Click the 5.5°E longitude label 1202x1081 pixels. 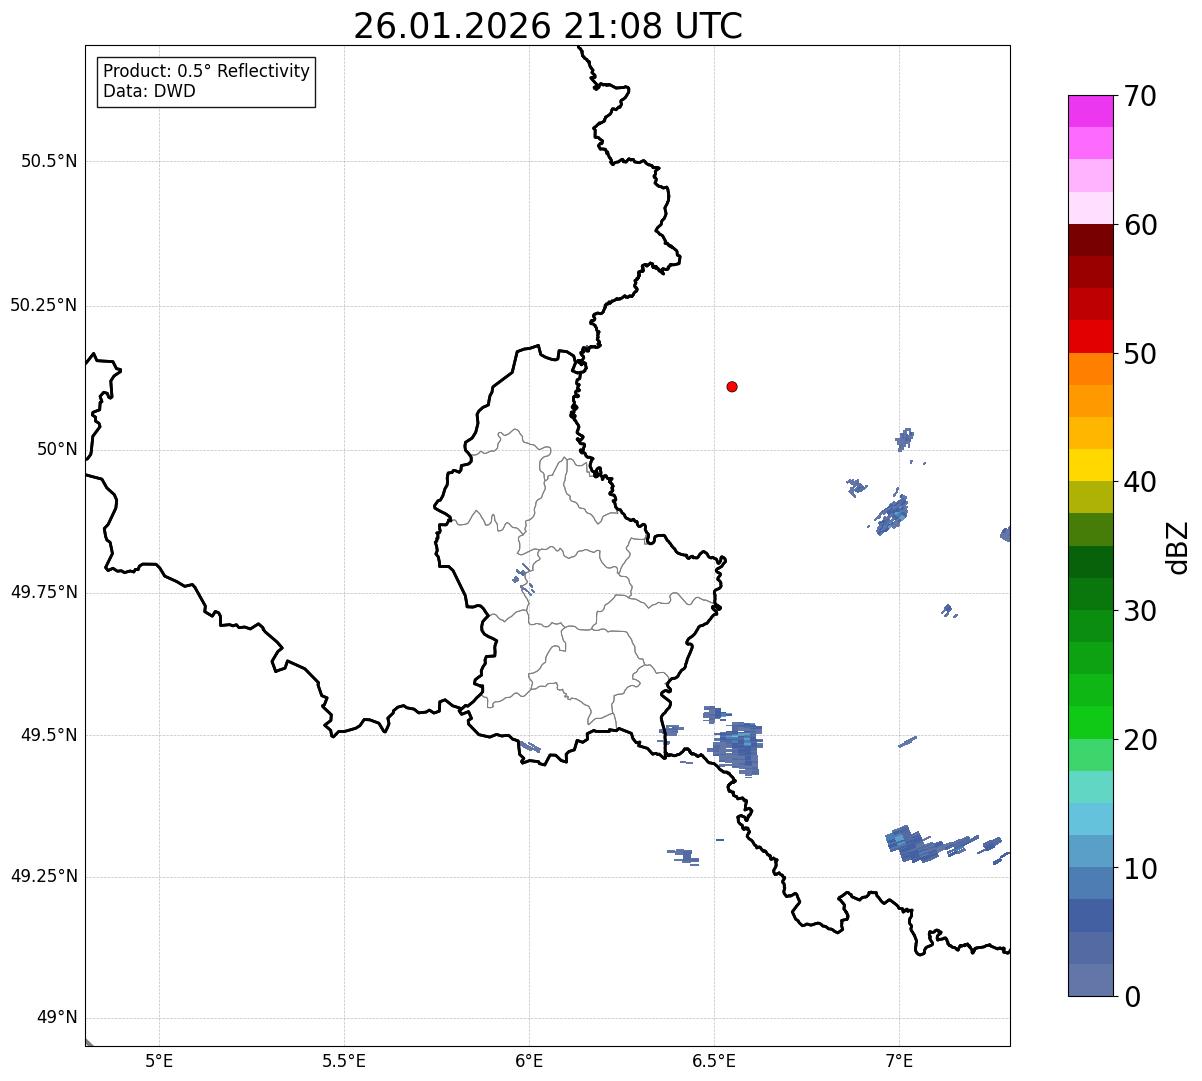pyautogui.click(x=344, y=1062)
